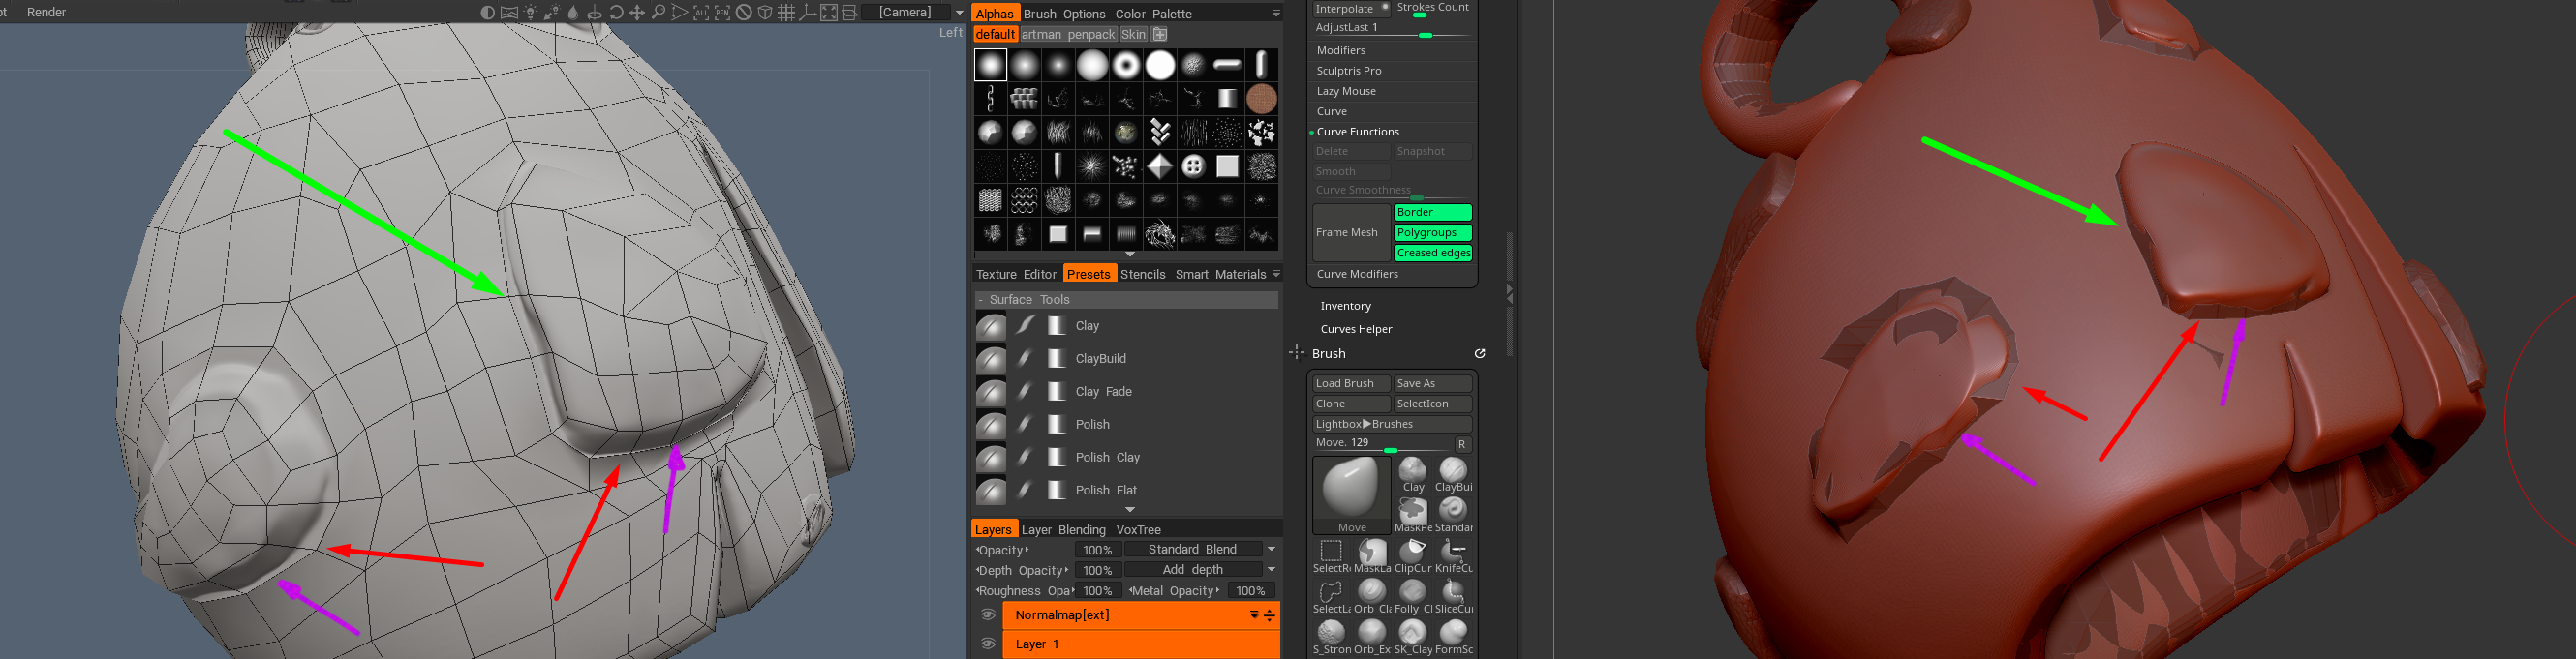Select the ClayBuildup brush icon
2576x659 pixels.
pyautogui.click(x=1453, y=475)
